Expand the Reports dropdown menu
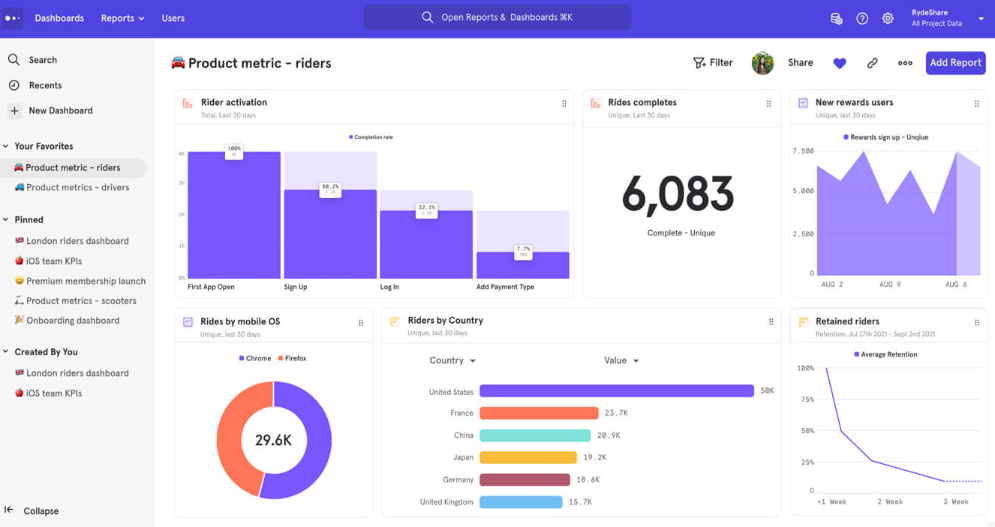The width and height of the screenshot is (995, 527). point(123,18)
